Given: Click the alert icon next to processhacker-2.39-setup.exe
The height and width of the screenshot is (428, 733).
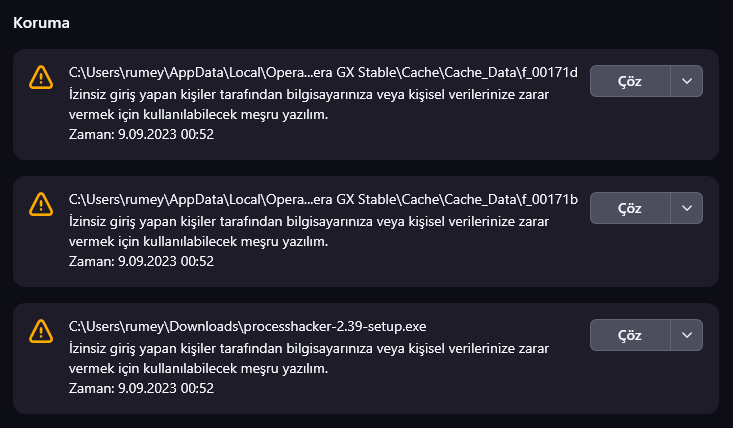Looking at the screenshot, I should click(40, 331).
